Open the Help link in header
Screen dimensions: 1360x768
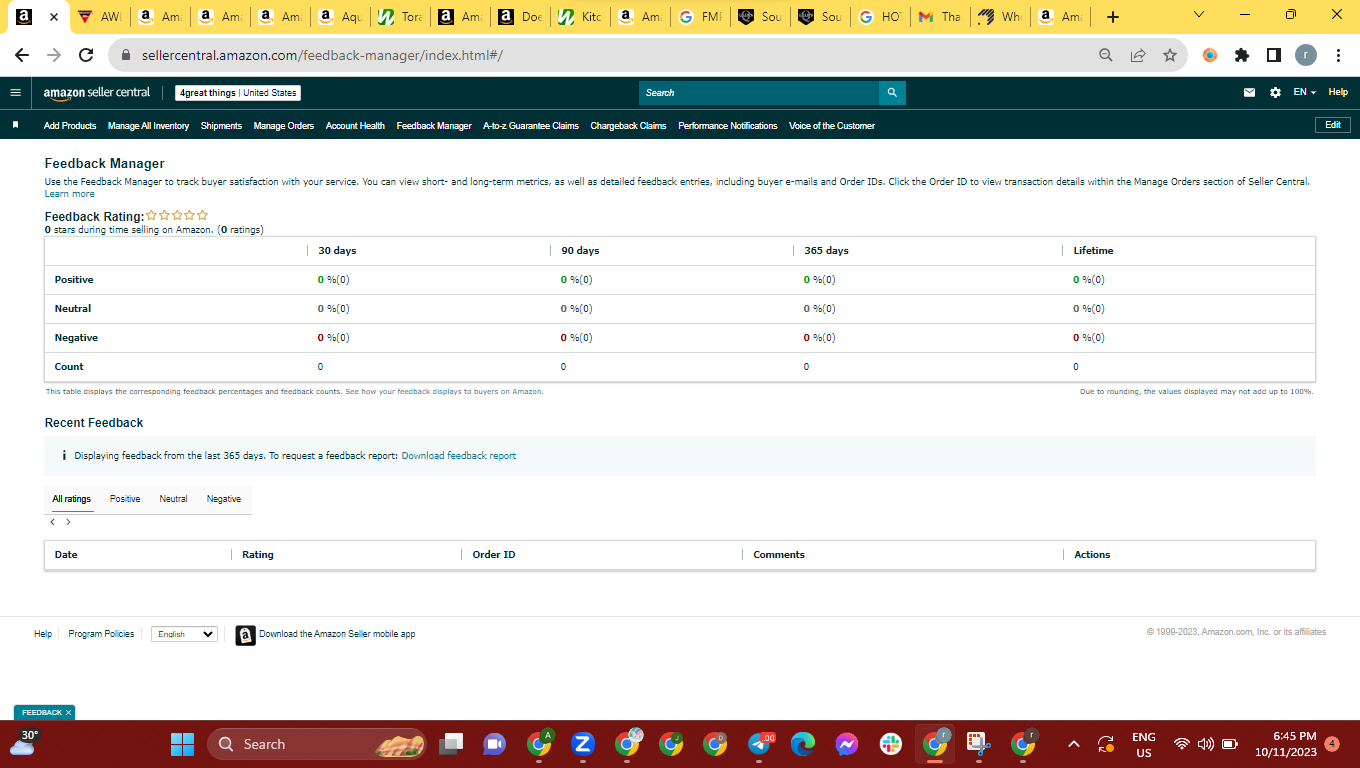tap(1338, 92)
